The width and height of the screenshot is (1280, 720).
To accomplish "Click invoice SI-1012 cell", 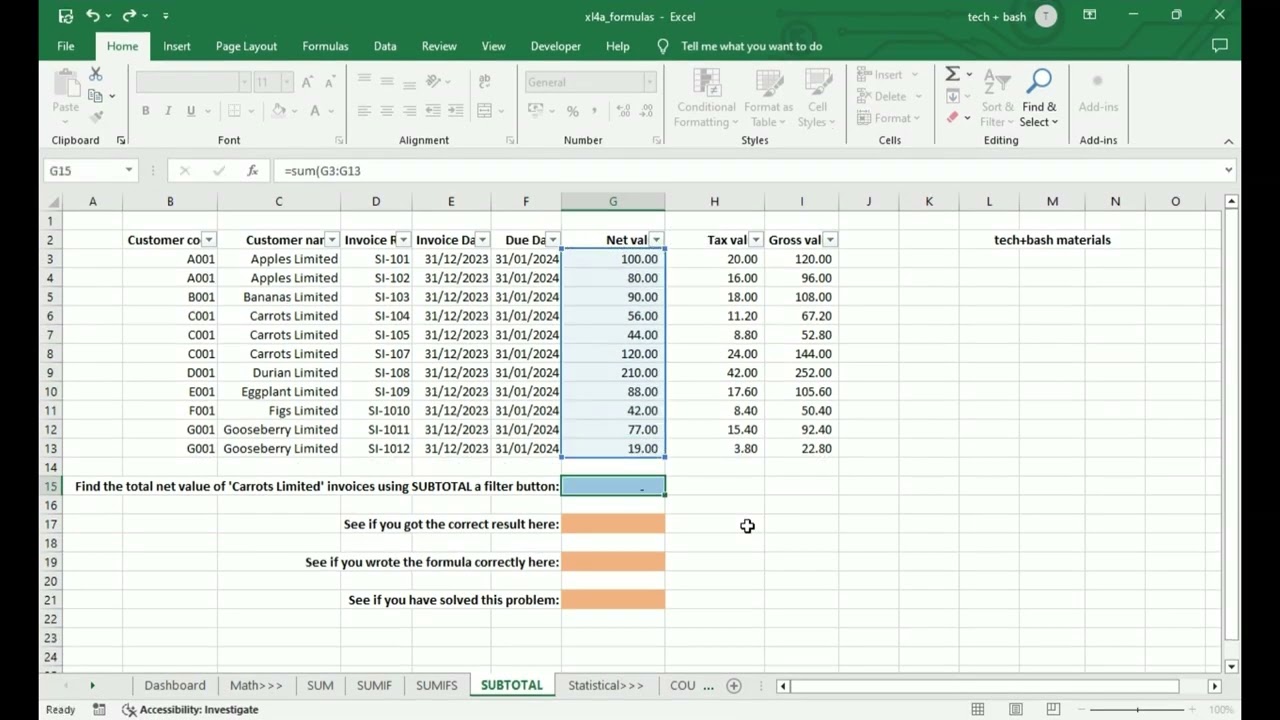I will pos(376,449).
